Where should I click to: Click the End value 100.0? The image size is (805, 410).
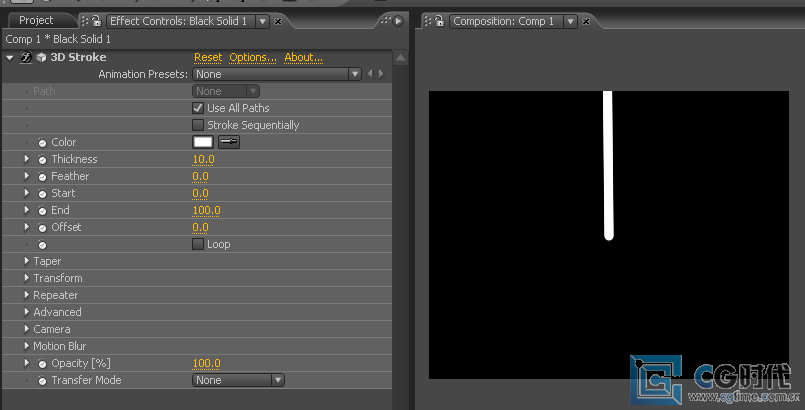pos(206,210)
